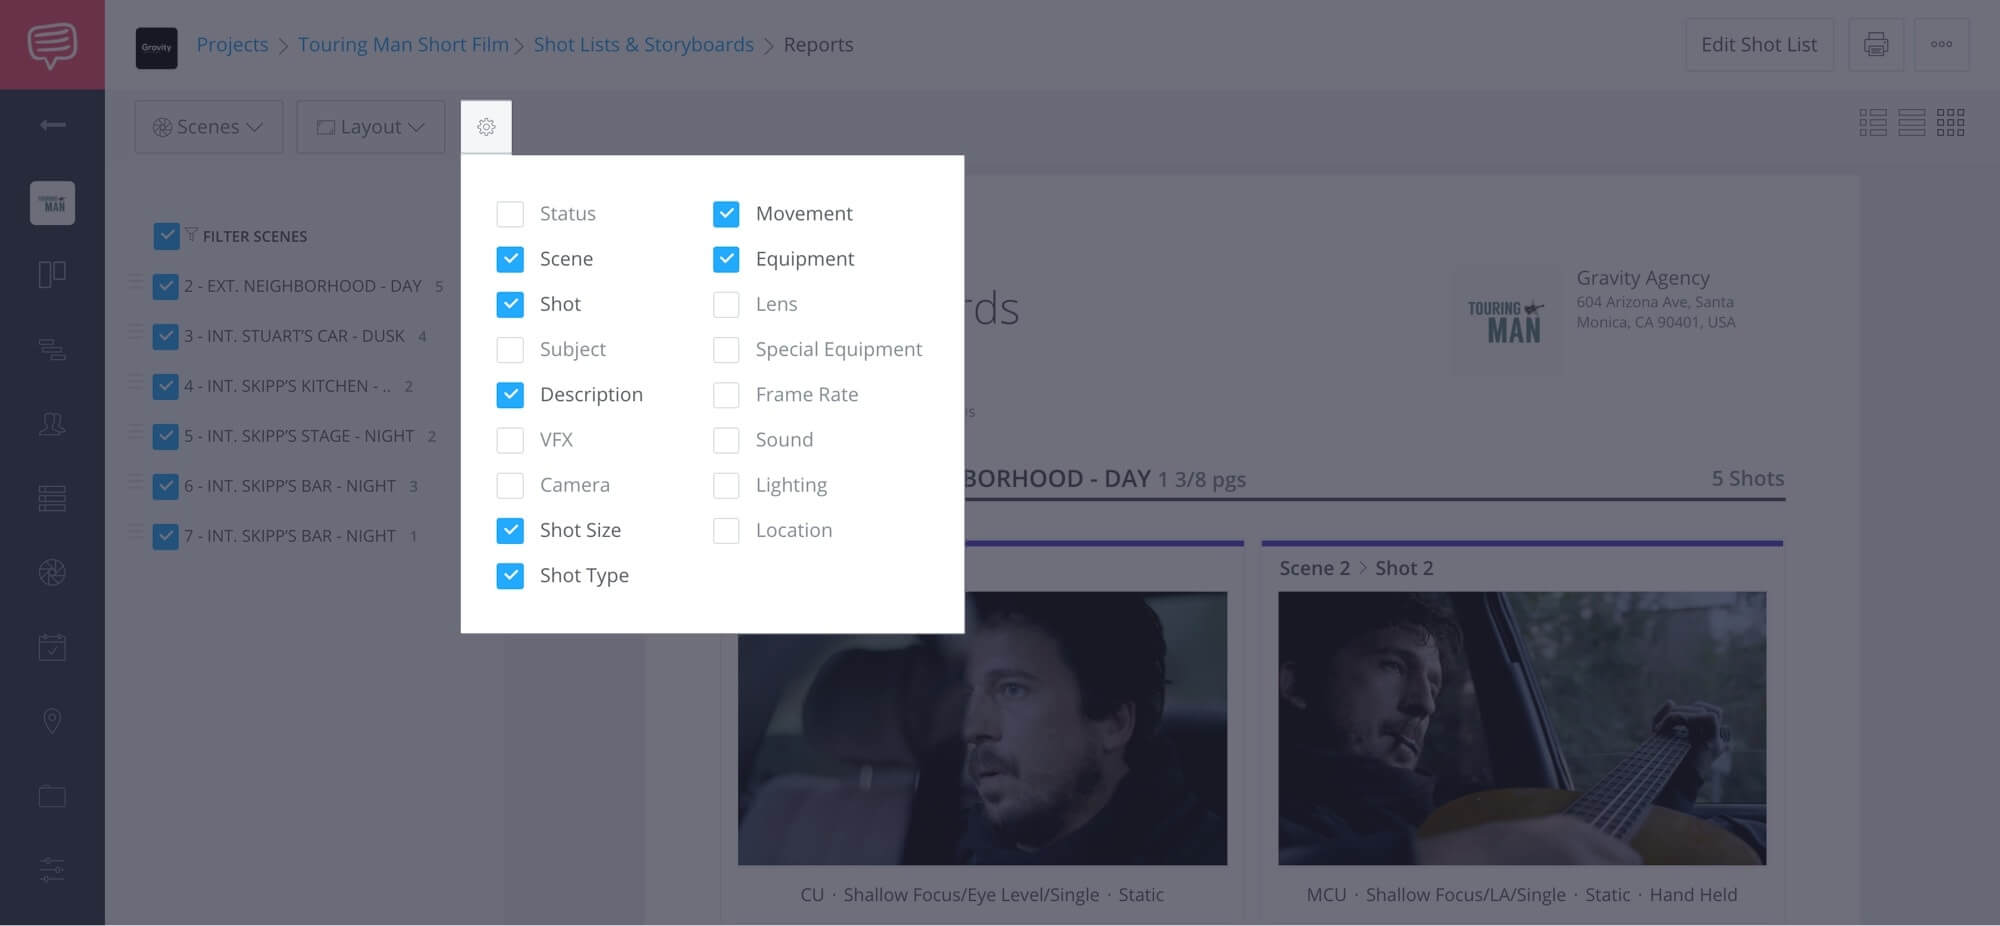Image resolution: width=2000 pixels, height=926 pixels.
Task: Uncheck the scene 6 INT. SKIPP'S BAR checkbox
Action: 166,486
